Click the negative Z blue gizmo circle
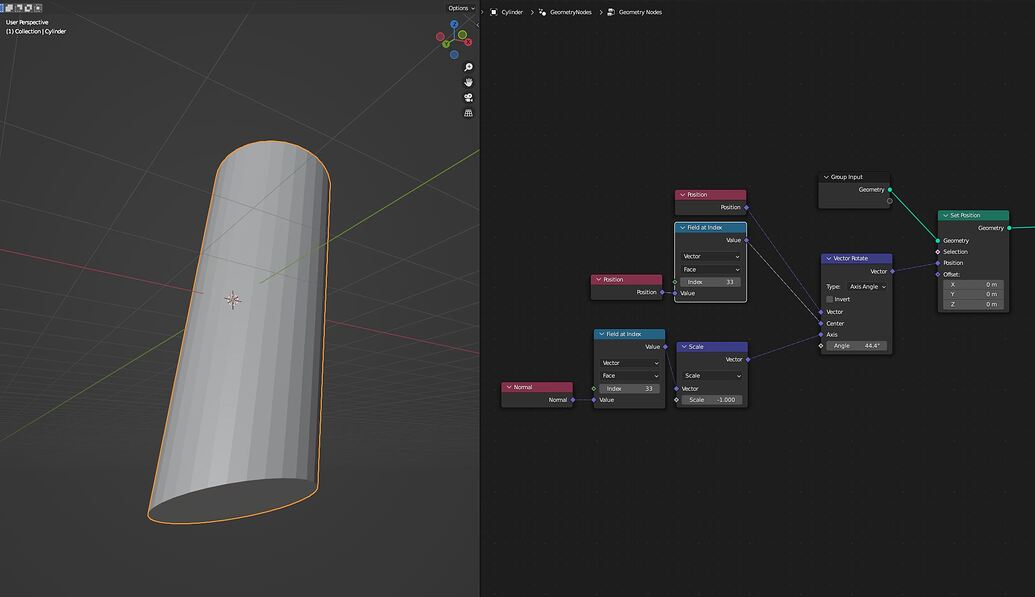 [x=454, y=54]
